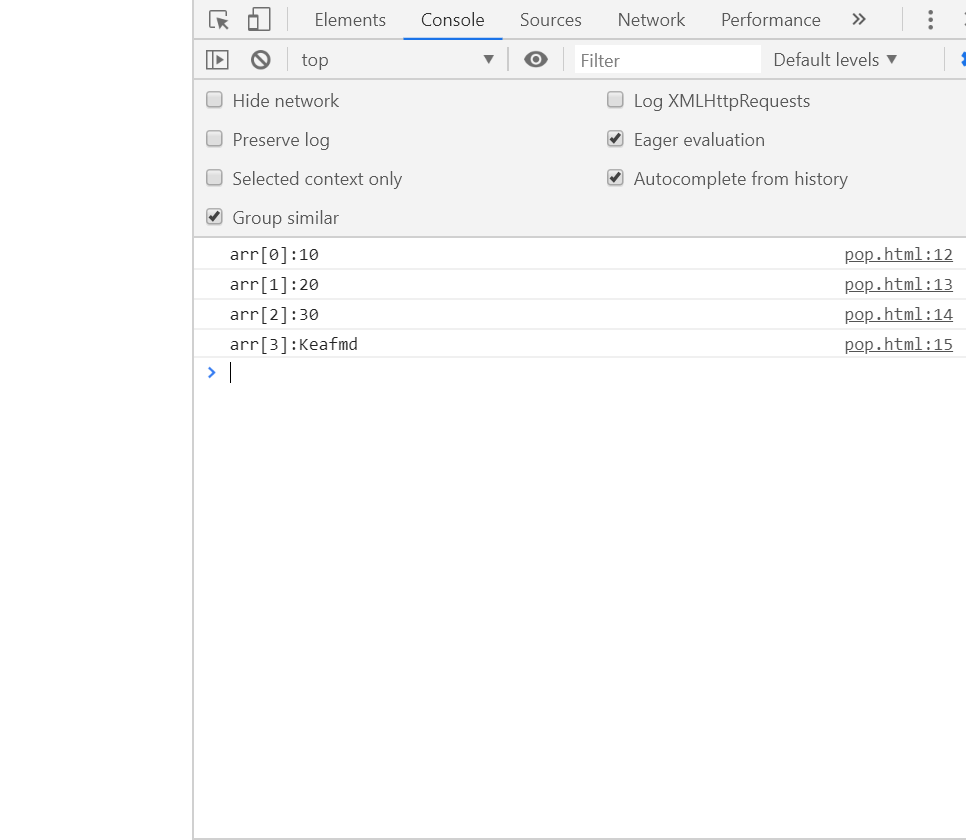Select the arr[1]:20 log message

coord(274,285)
